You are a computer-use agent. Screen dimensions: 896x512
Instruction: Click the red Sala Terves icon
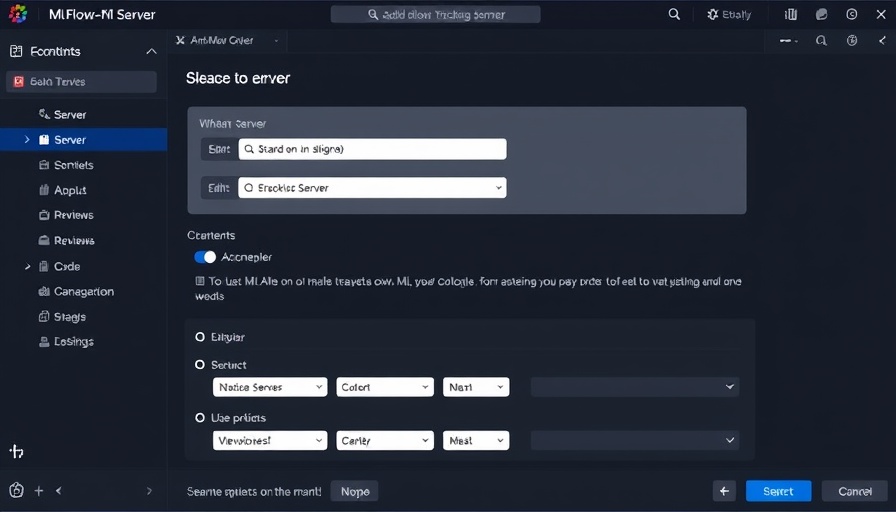(x=18, y=82)
